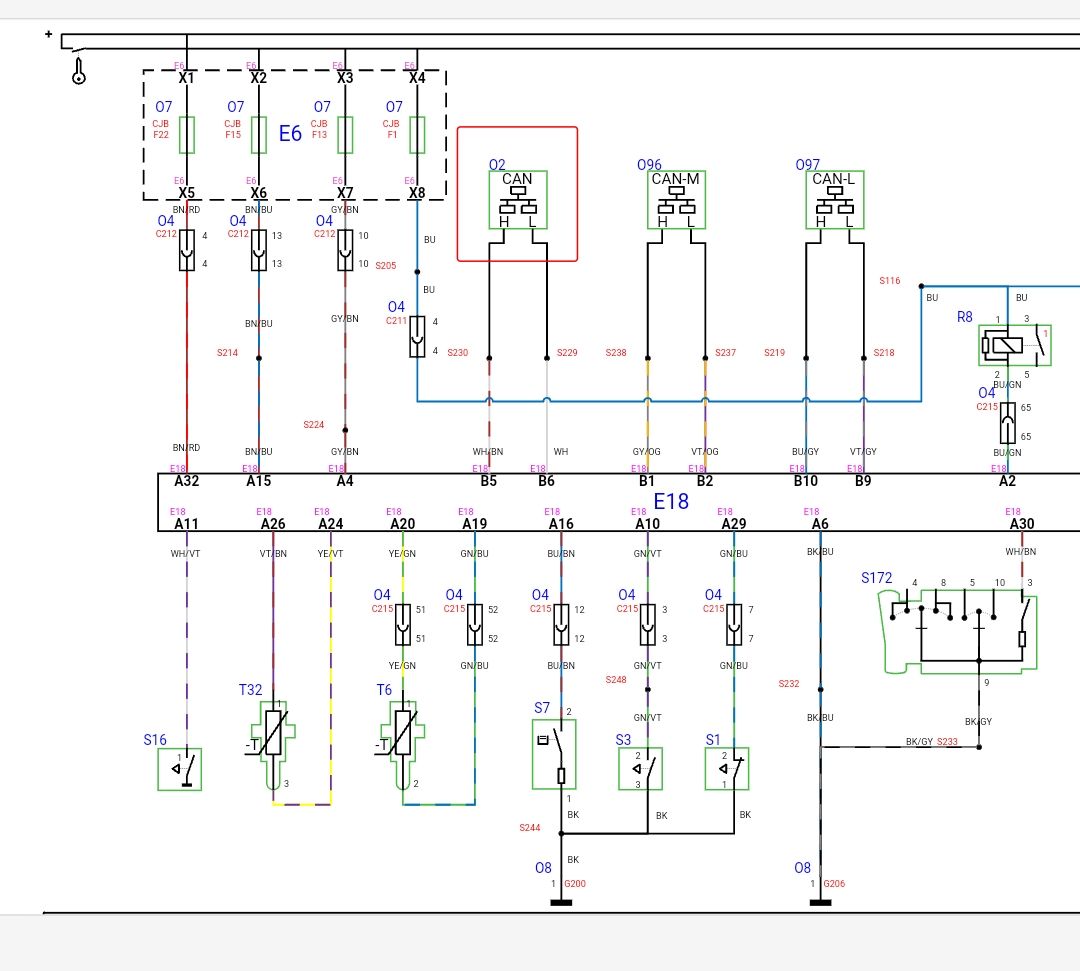Image resolution: width=1080 pixels, height=971 pixels.
Task: Click splice label S230
Action: [x=457, y=353]
